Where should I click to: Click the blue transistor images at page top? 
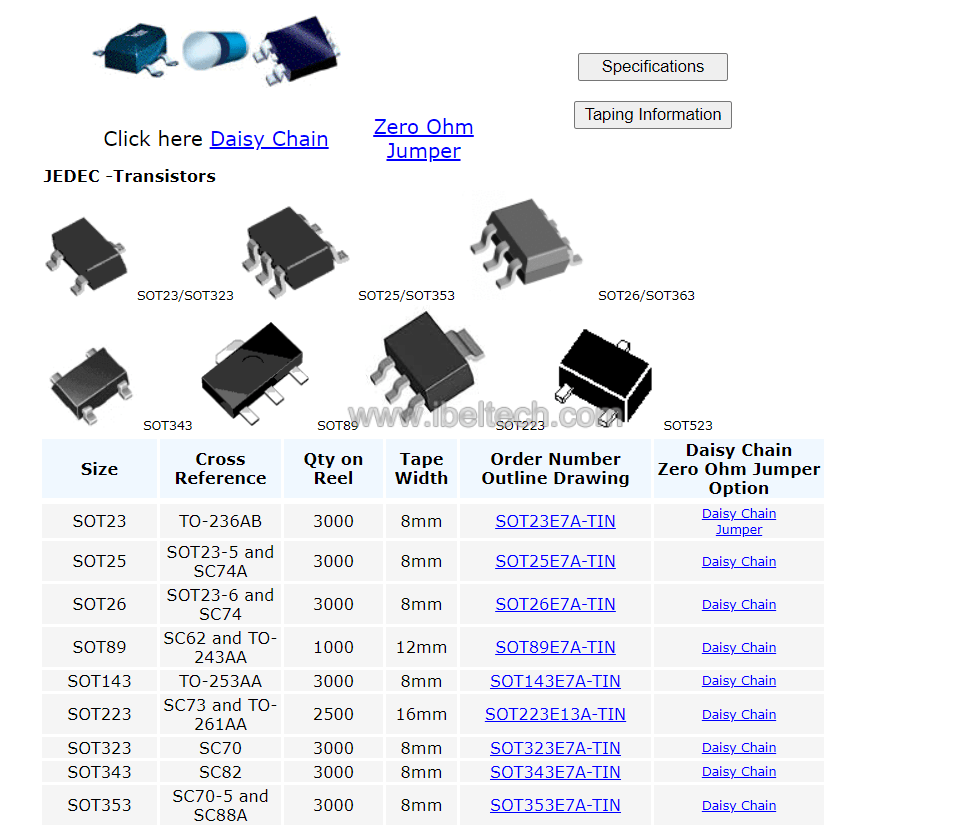210,50
